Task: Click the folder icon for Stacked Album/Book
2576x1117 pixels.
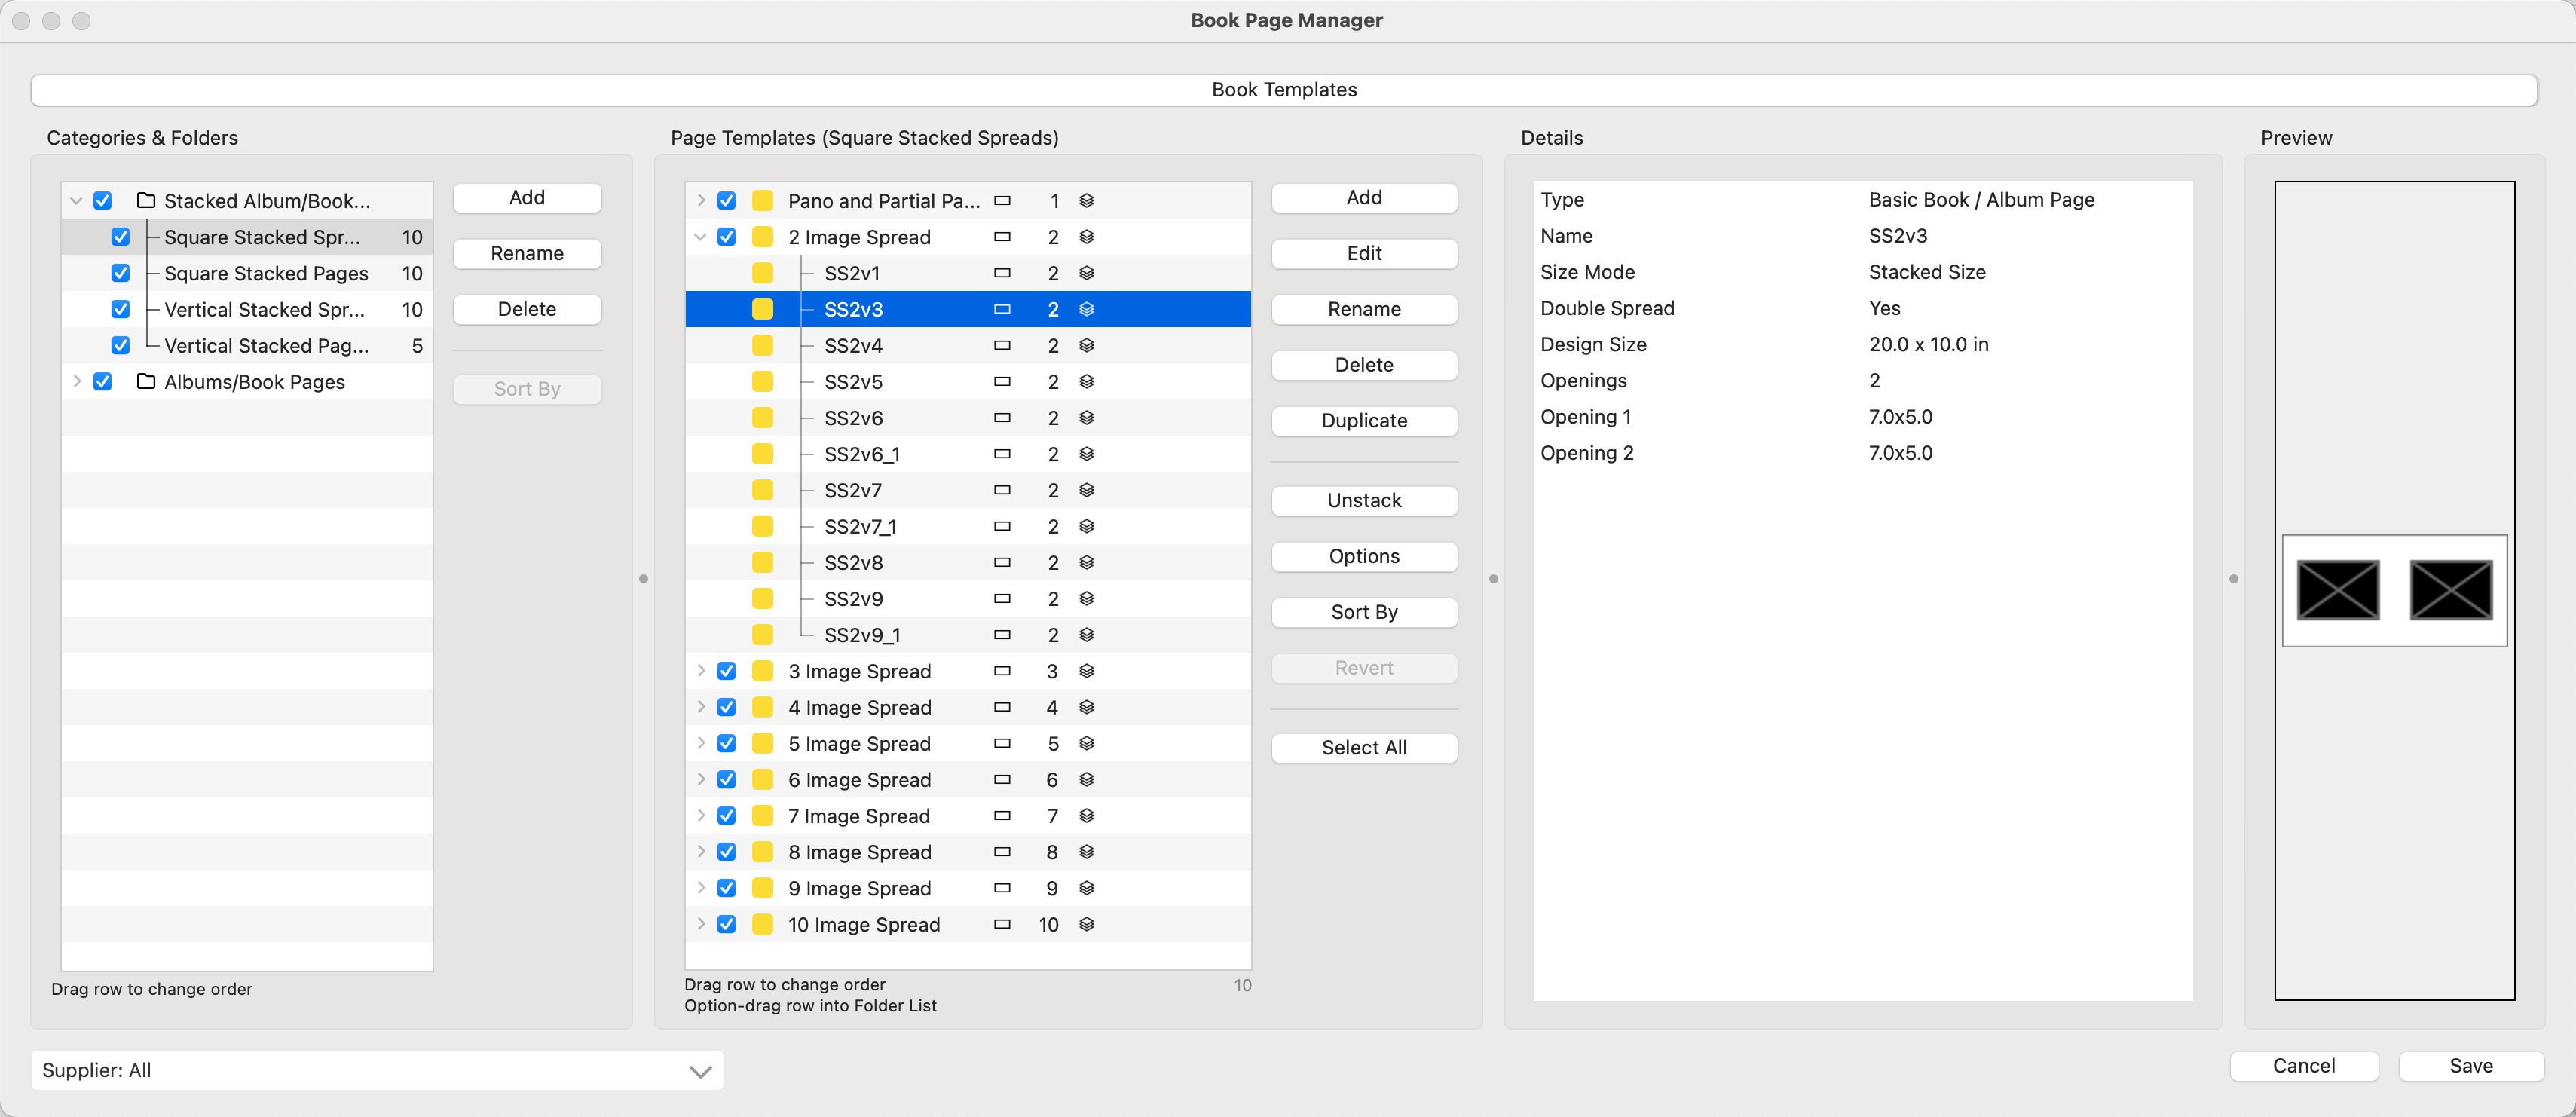Action: pos(146,200)
